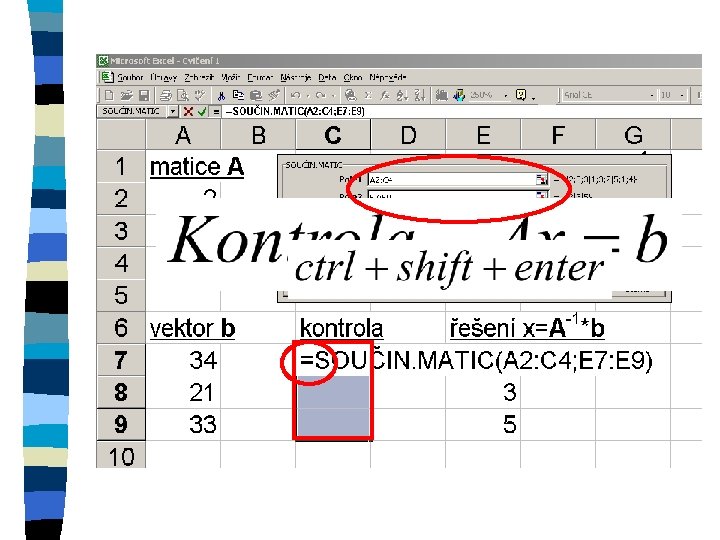Click the Insert Hyperlink globe icon
This screenshot has height=540, width=720.
coord(350,95)
